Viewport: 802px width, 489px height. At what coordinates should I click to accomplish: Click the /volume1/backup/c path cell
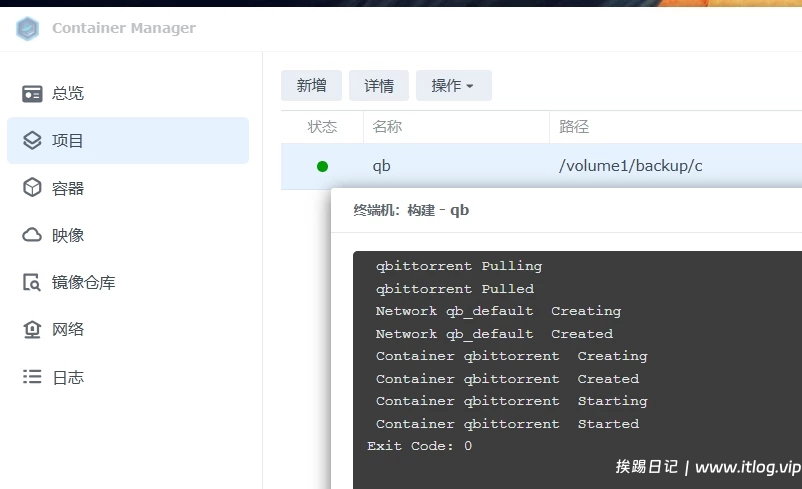[x=630, y=166]
